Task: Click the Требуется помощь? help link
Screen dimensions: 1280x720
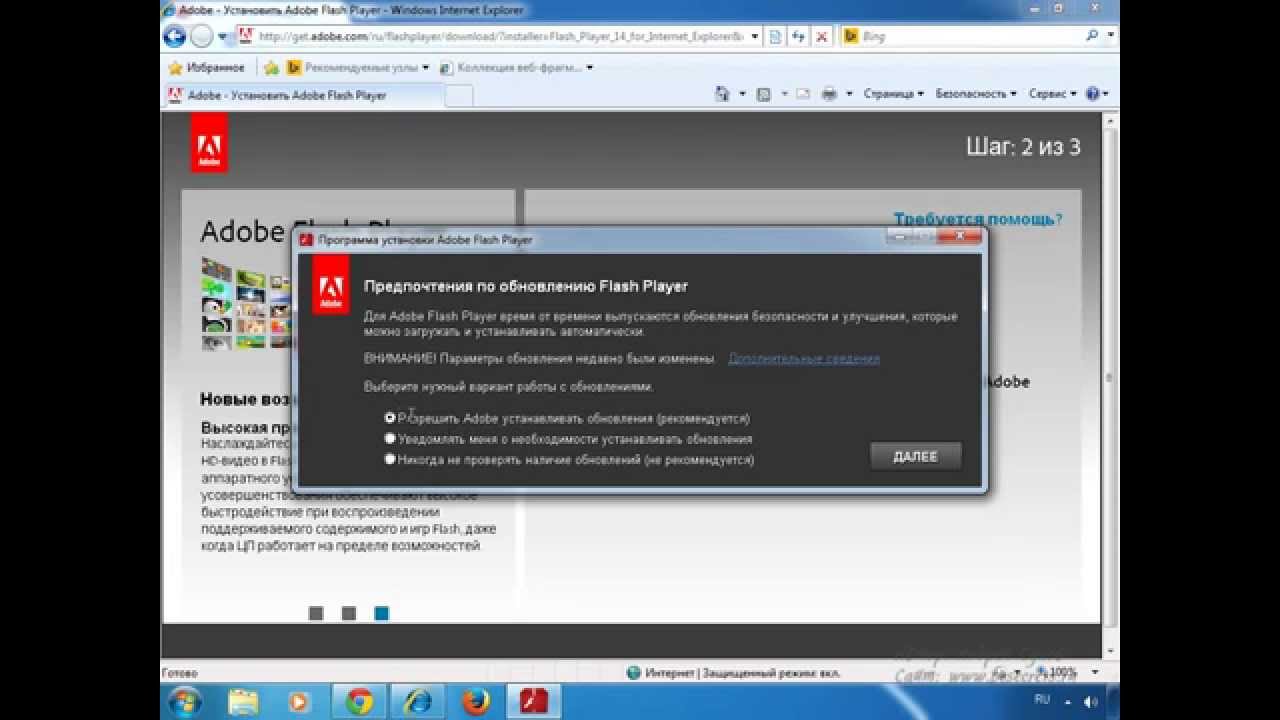Action: (x=978, y=219)
